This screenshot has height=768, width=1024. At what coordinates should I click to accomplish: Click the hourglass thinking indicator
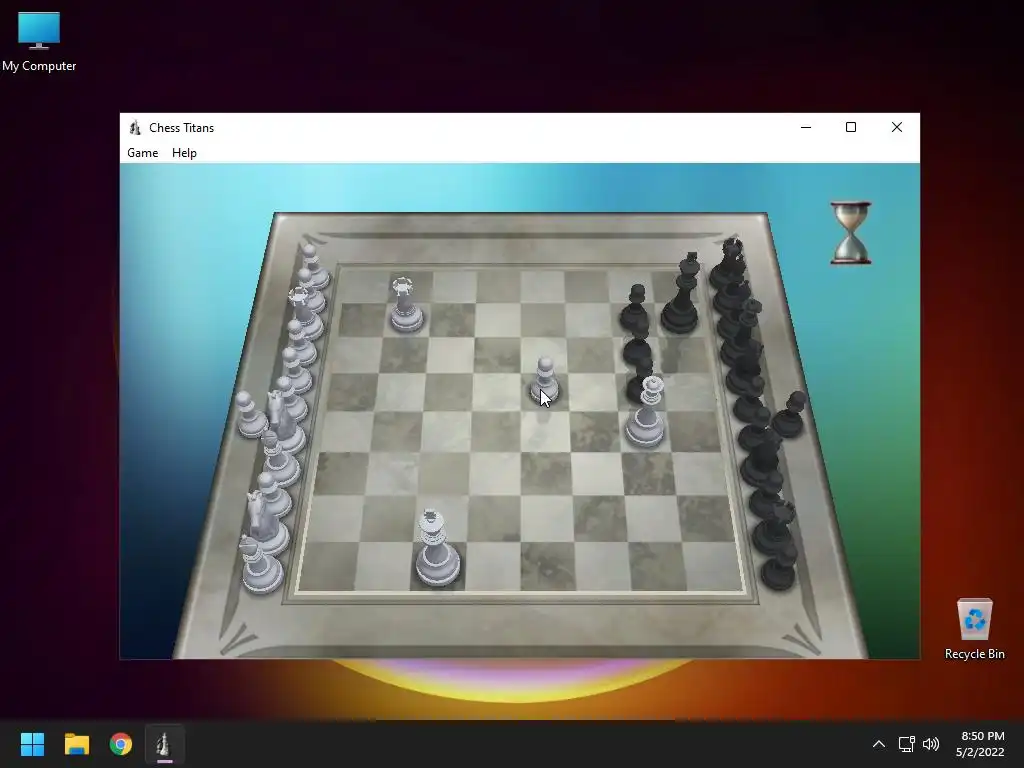point(850,232)
